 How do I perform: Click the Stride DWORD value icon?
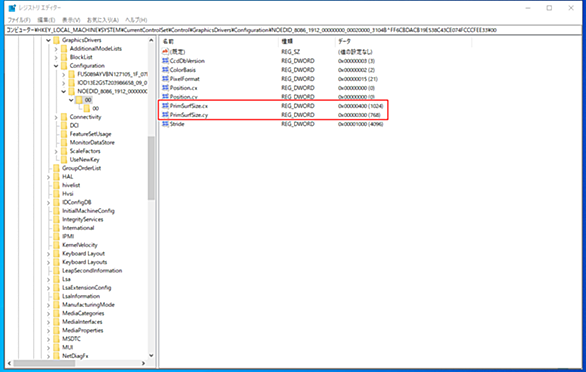[165, 124]
